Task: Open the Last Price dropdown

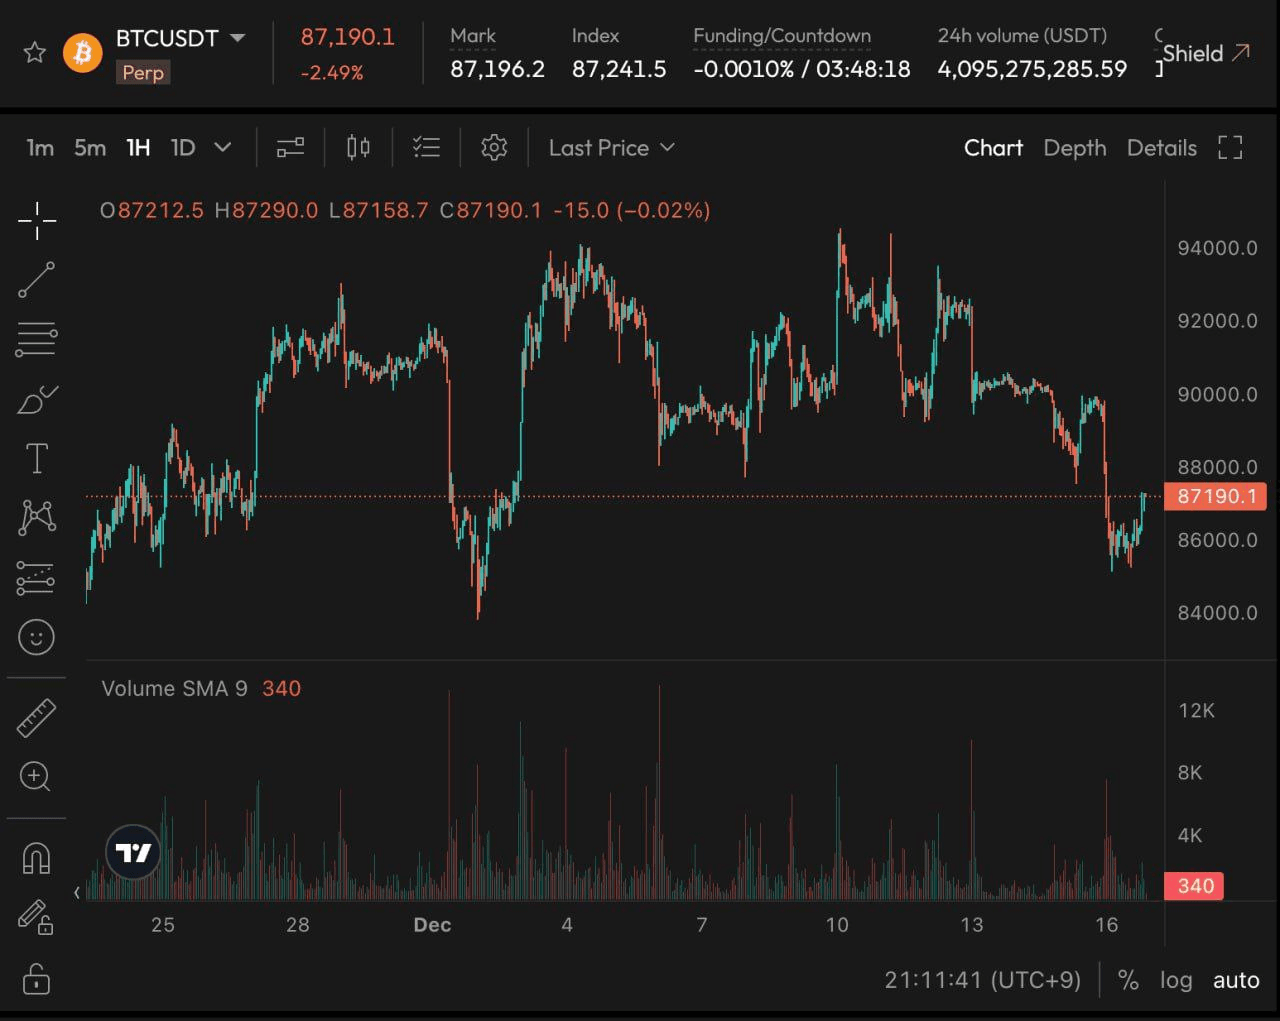Action: [612, 148]
